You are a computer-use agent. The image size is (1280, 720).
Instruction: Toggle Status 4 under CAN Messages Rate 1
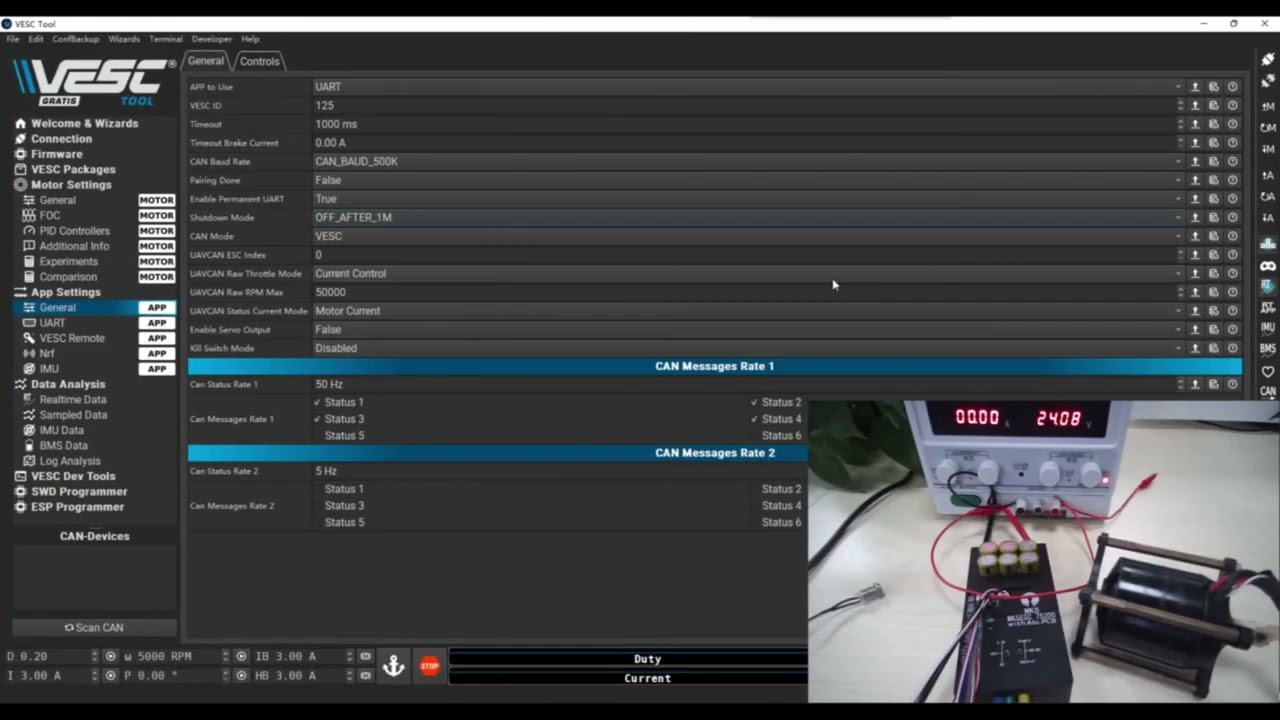coord(777,419)
